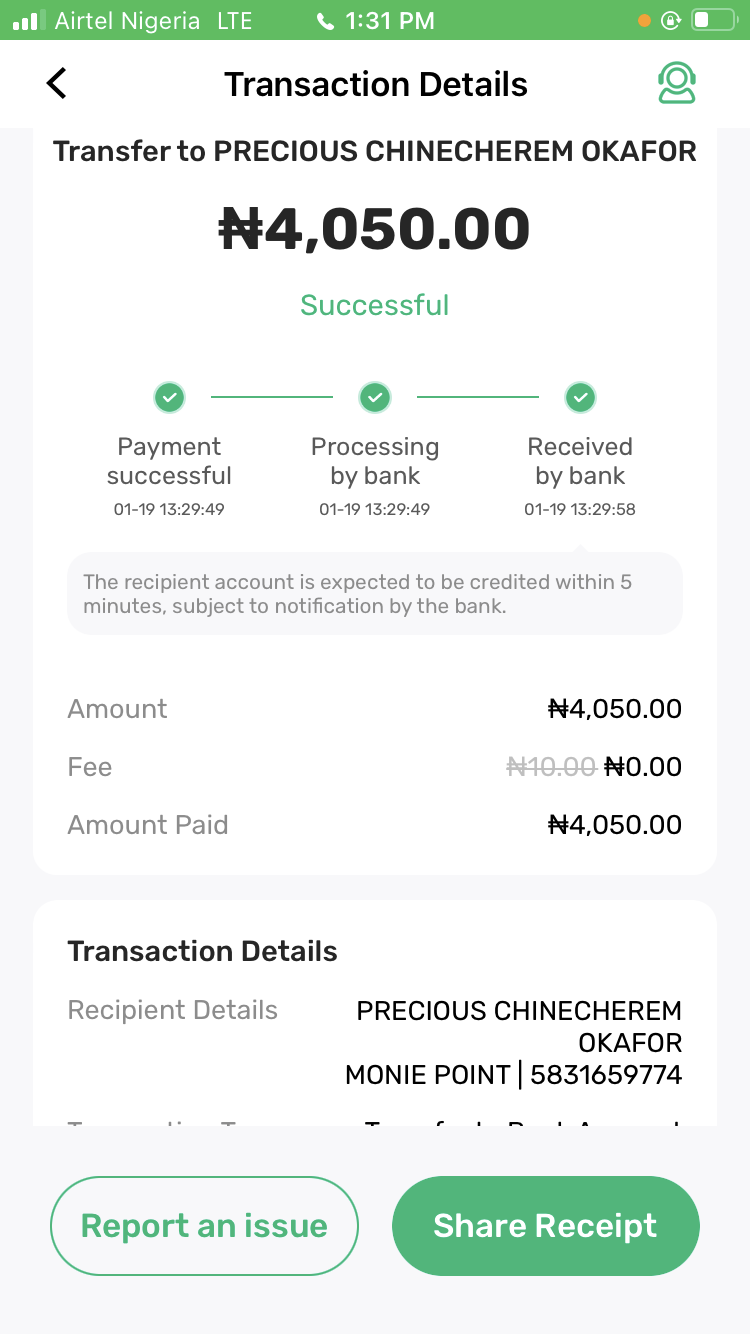This screenshot has height=1334, width=750.
Task: Tap the Transfer to PRECIOUS CHINECHEREM OKAFOR title
Action: (x=375, y=151)
